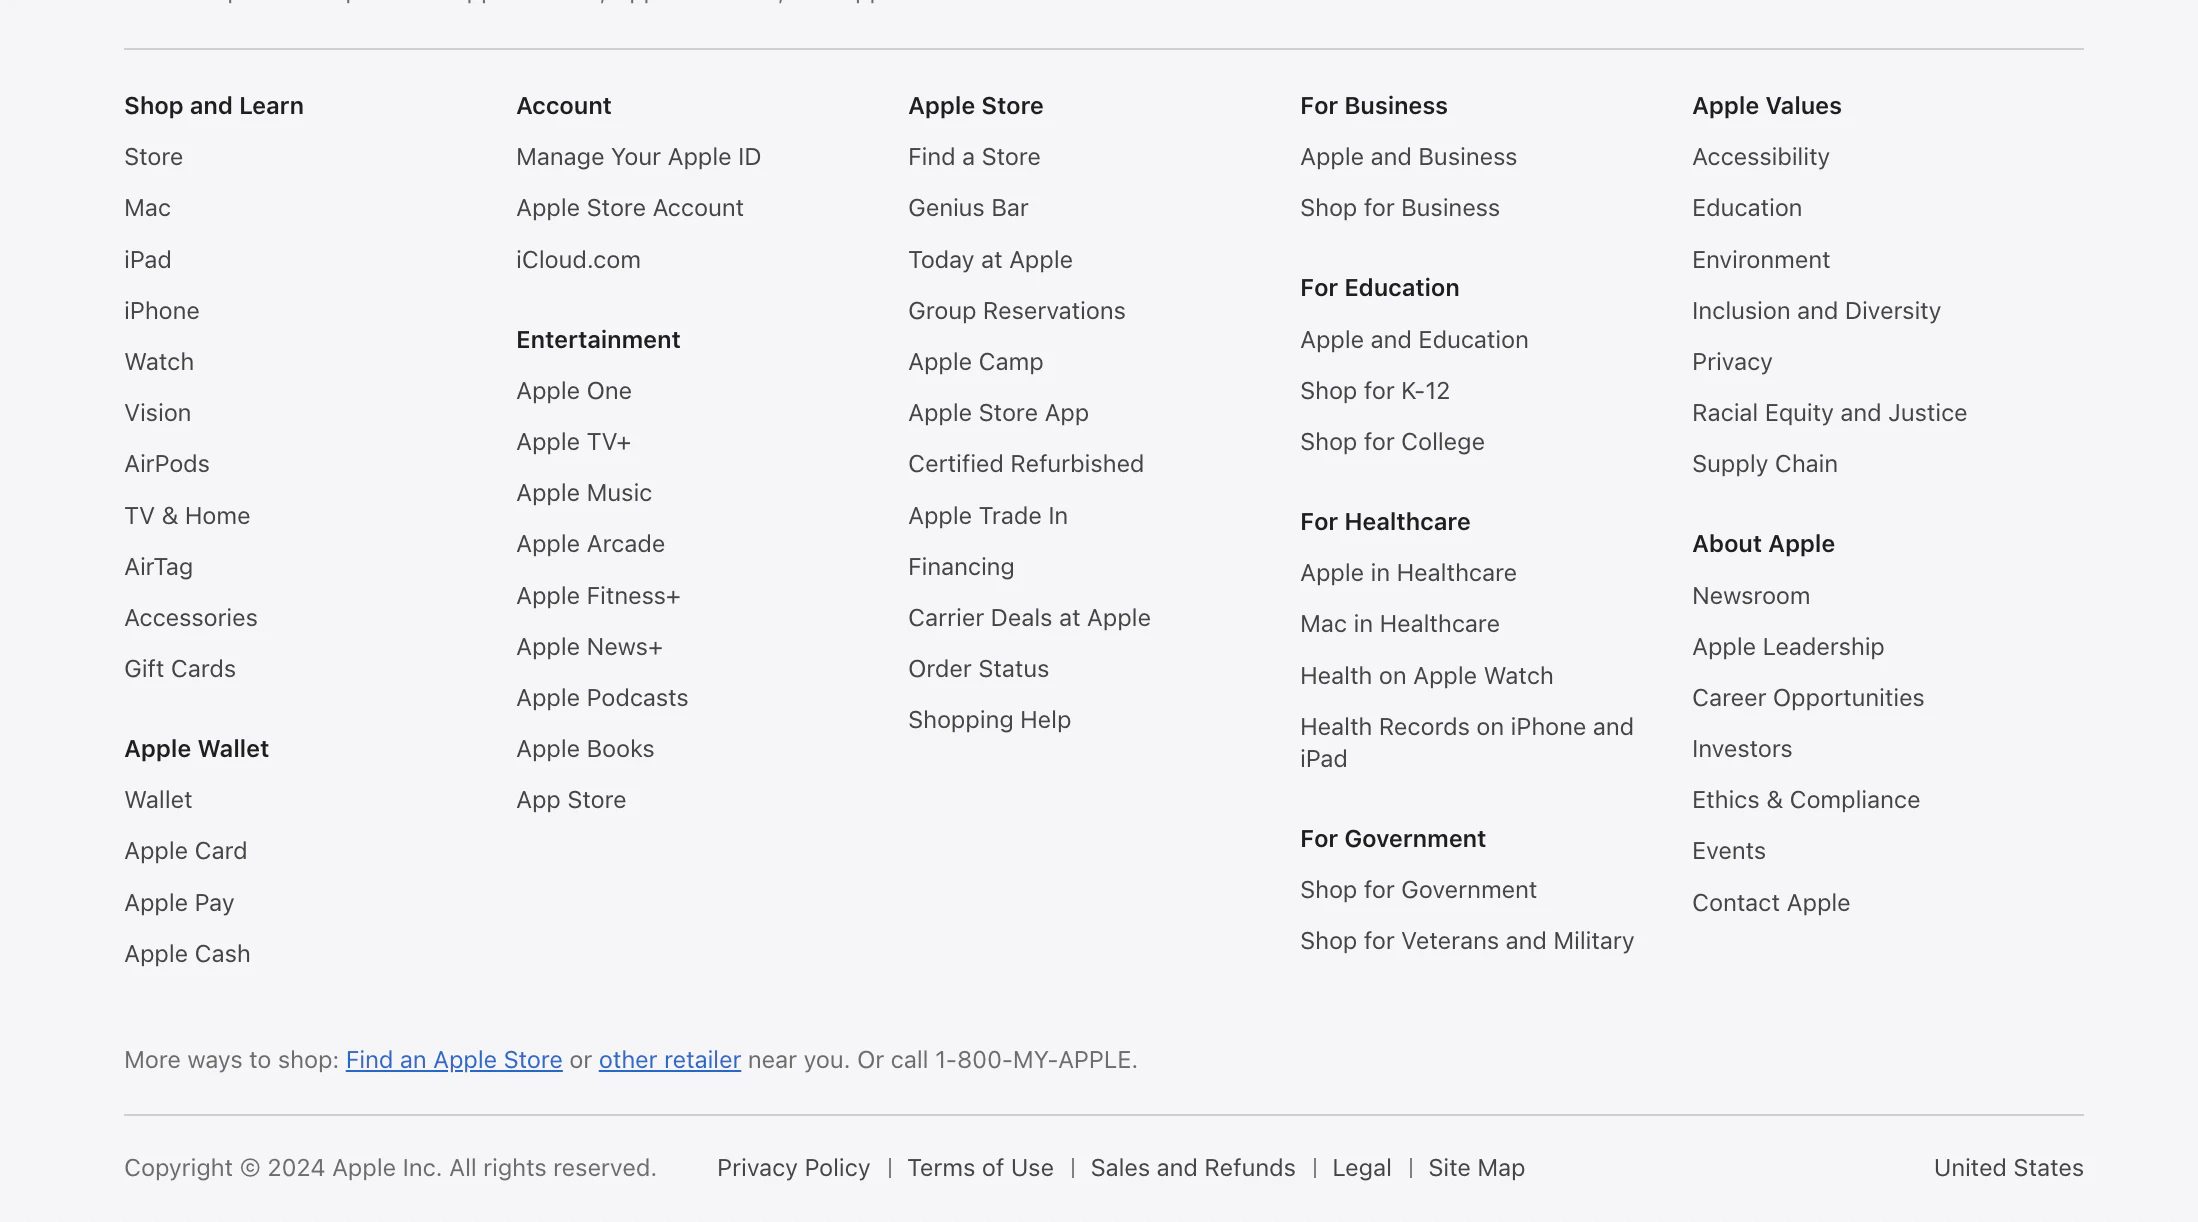Image resolution: width=2198 pixels, height=1222 pixels.
Task: Select the Group Reservations link
Action: [x=1016, y=311]
